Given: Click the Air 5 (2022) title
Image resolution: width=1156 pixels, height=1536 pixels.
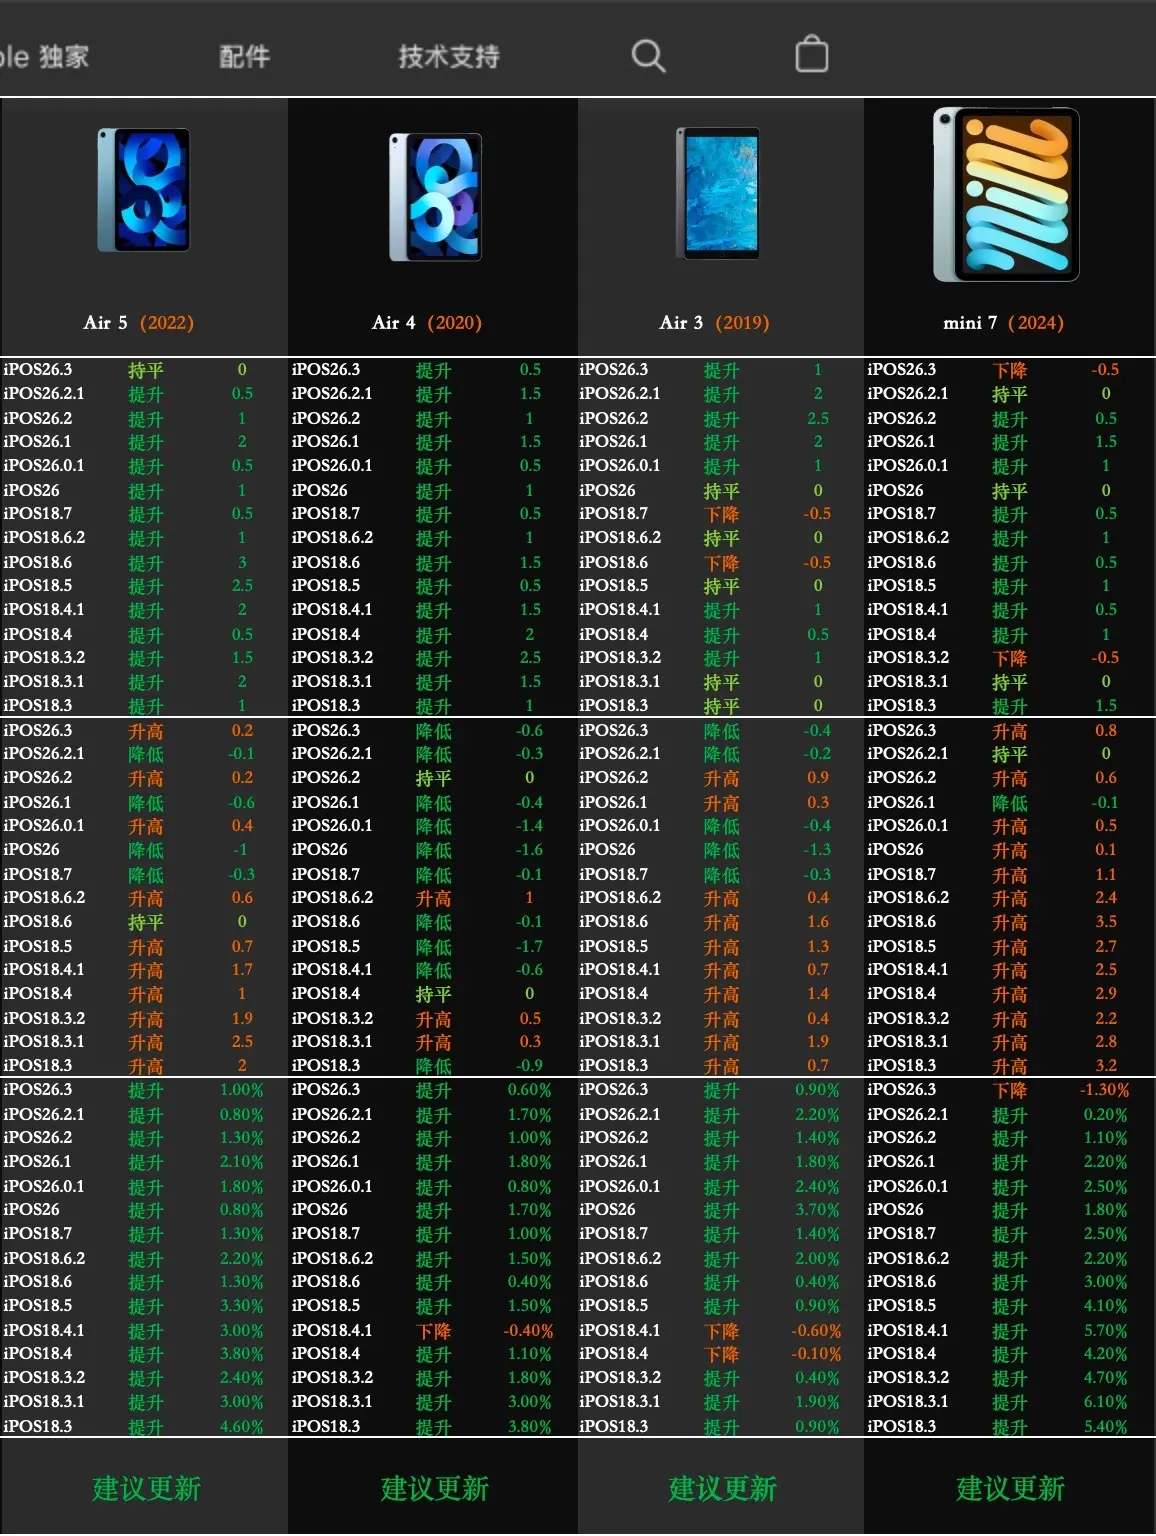Looking at the screenshot, I should [x=138, y=322].
